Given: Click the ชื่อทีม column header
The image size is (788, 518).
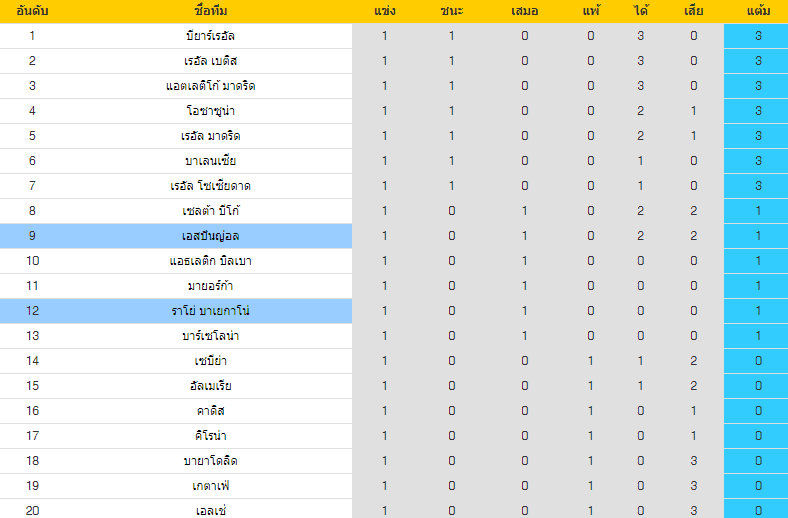Looking at the screenshot, I should [211, 11].
